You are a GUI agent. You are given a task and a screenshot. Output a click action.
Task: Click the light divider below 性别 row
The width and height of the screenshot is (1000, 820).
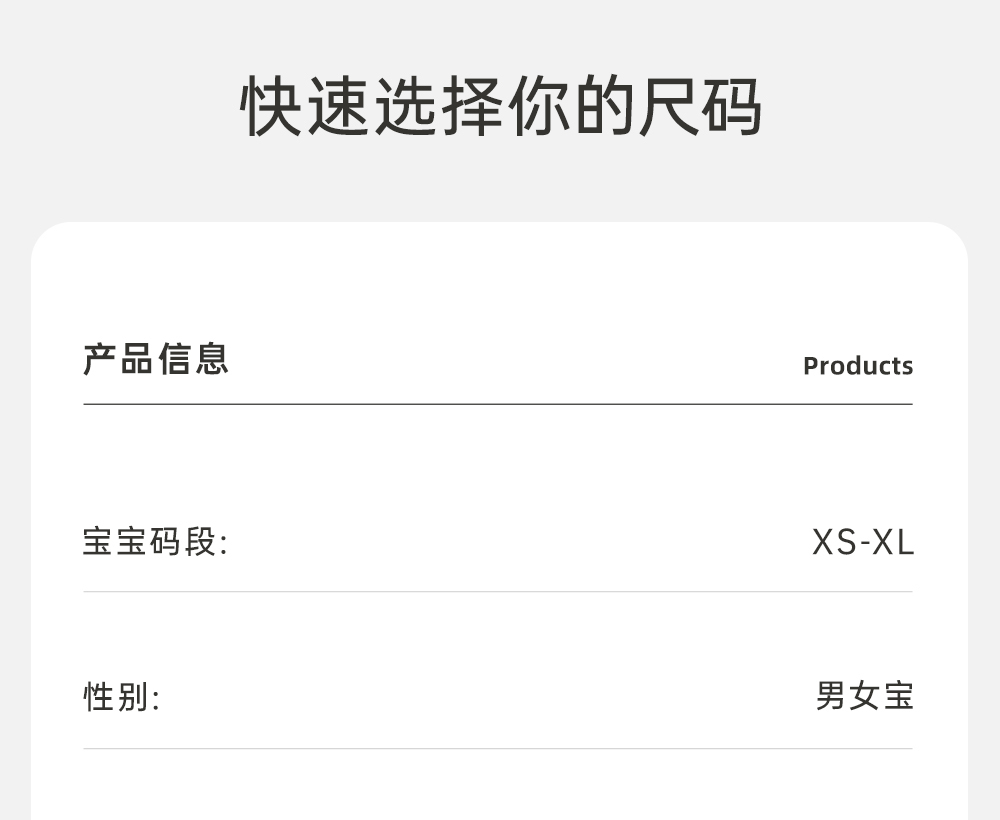pos(498,748)
